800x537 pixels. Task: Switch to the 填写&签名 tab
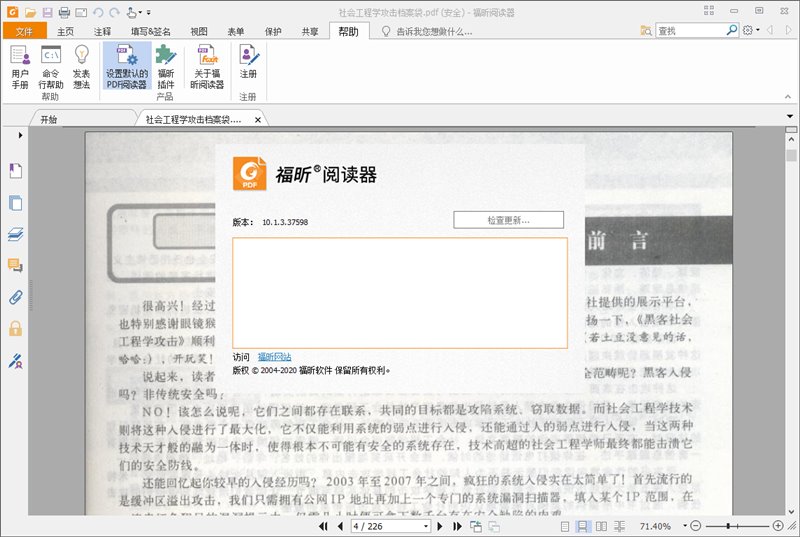pyautogui.click(x=151, y=32)
